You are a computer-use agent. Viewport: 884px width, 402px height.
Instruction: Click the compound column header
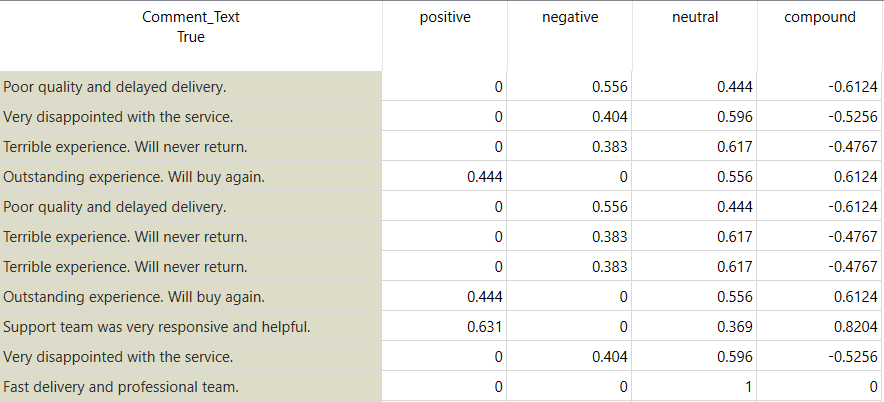pyautogui.click(x=819, y=17)
